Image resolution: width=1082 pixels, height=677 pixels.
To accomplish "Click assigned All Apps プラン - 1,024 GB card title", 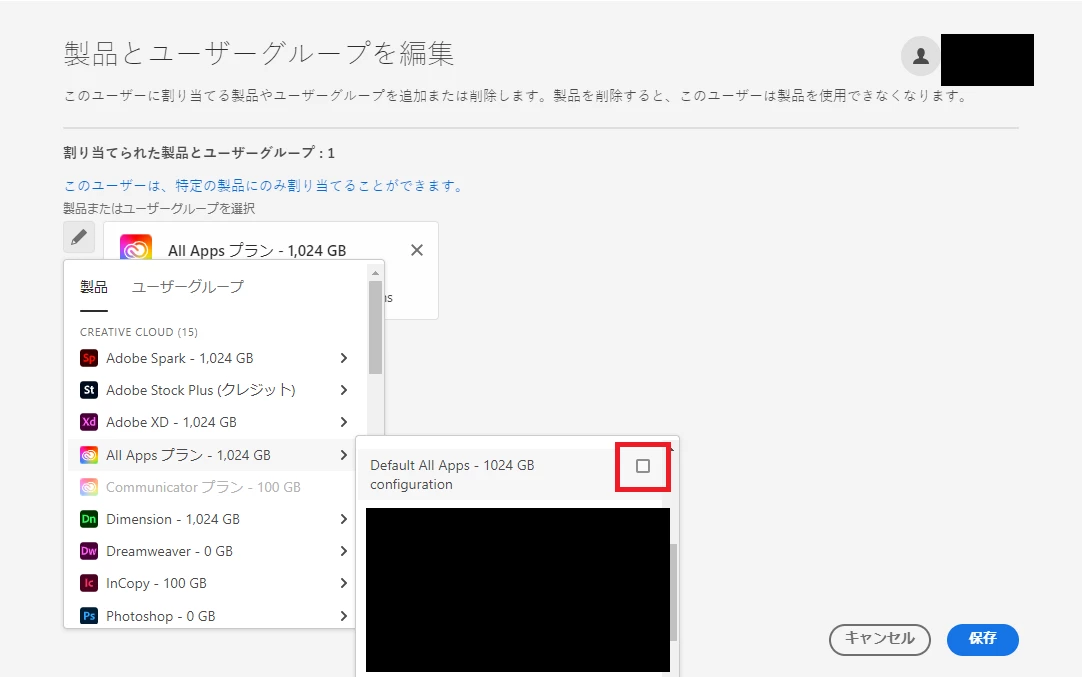I will click(257, 251).
